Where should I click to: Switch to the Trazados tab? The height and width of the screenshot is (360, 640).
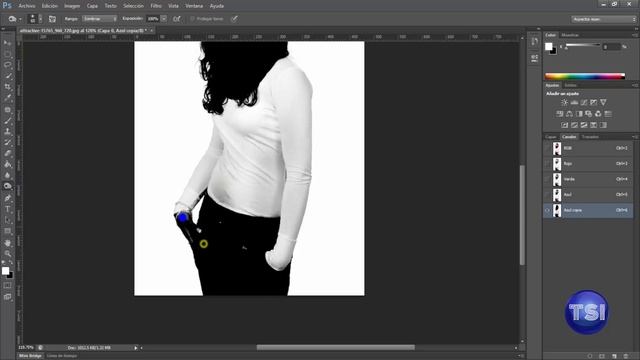(x=590, y=137)
